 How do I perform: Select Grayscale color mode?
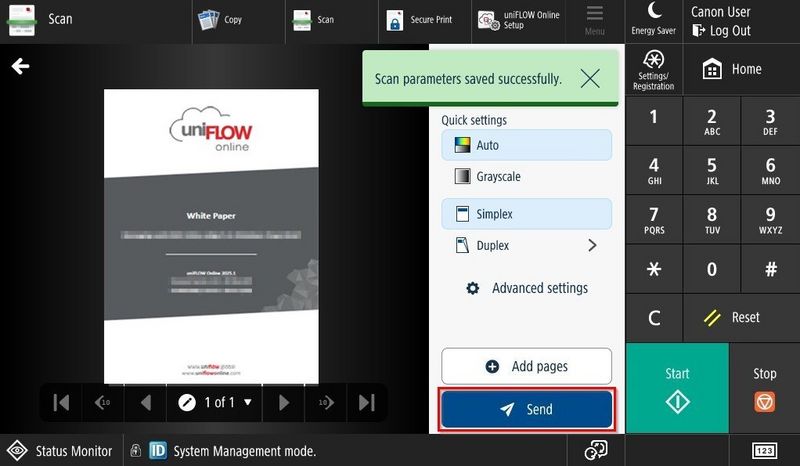click(526, 177)
